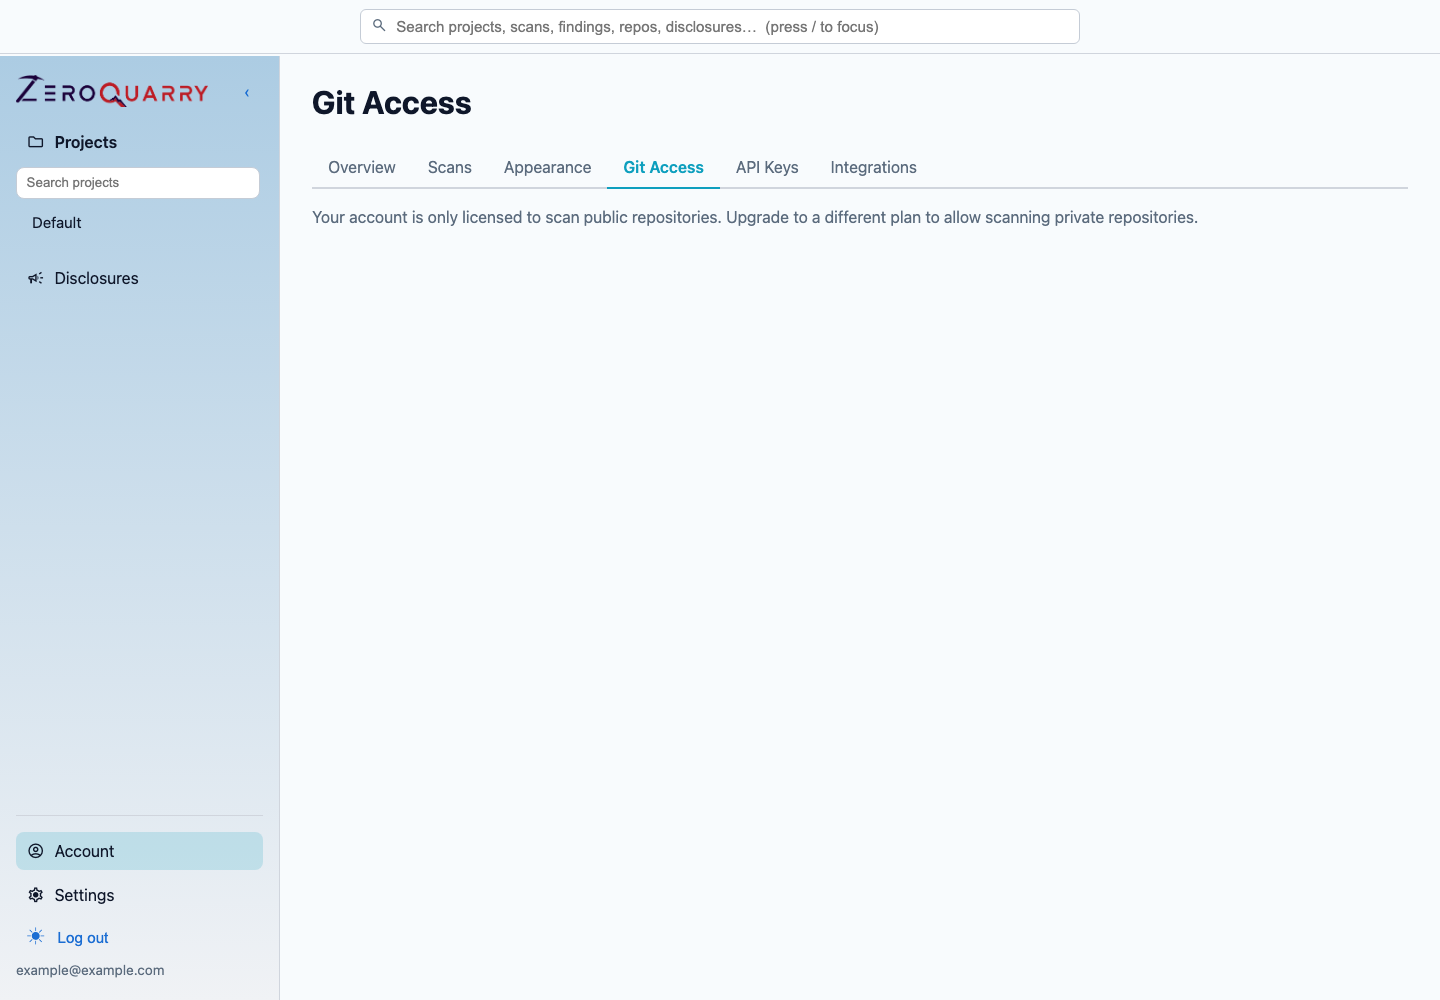Switch to the Appearance tab
This screenshot has height=1000, width=1440.
(x=548, y=168)
